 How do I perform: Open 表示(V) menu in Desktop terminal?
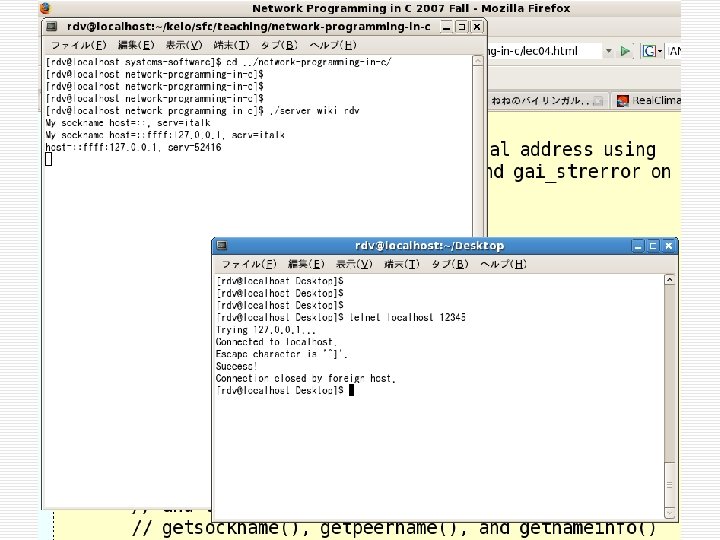(354, 264)
